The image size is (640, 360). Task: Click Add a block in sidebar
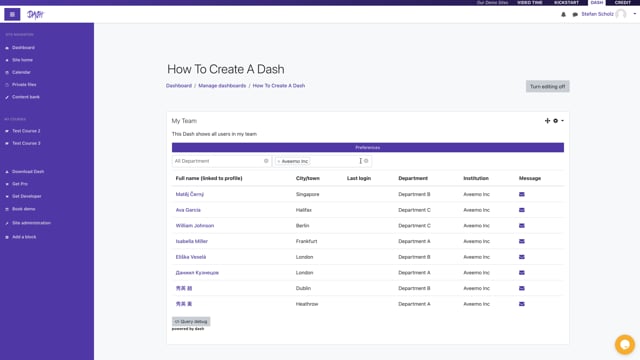click(x=24, y=237)
